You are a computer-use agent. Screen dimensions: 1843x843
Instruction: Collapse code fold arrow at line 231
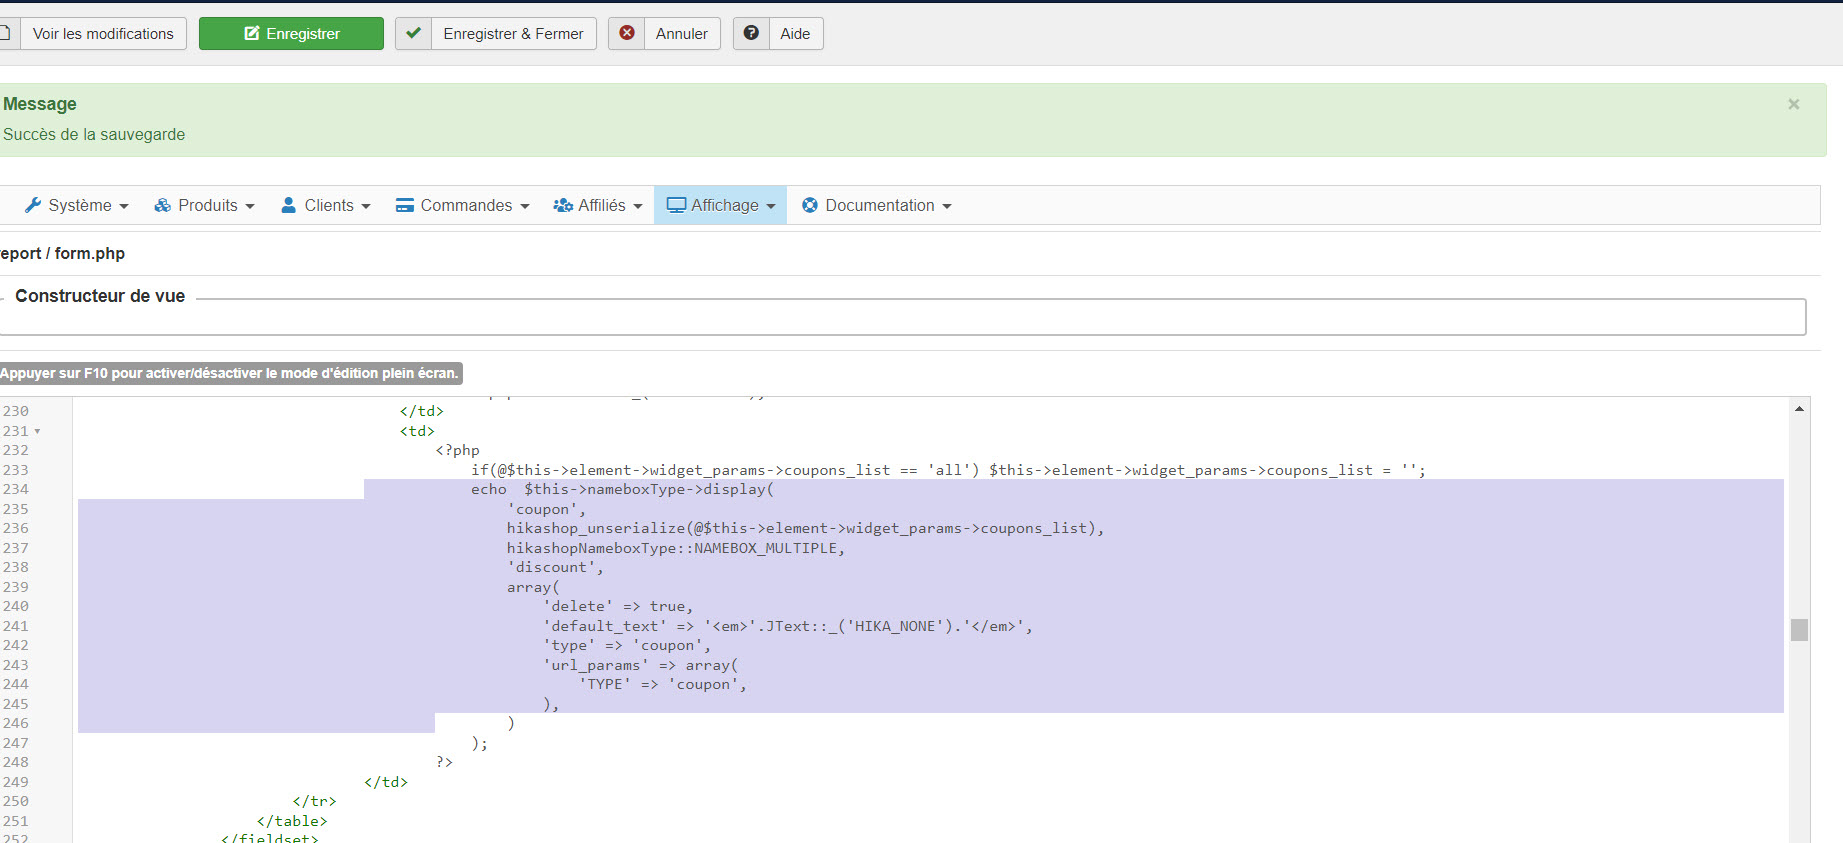pyautogui.click(x=38, y=431)
